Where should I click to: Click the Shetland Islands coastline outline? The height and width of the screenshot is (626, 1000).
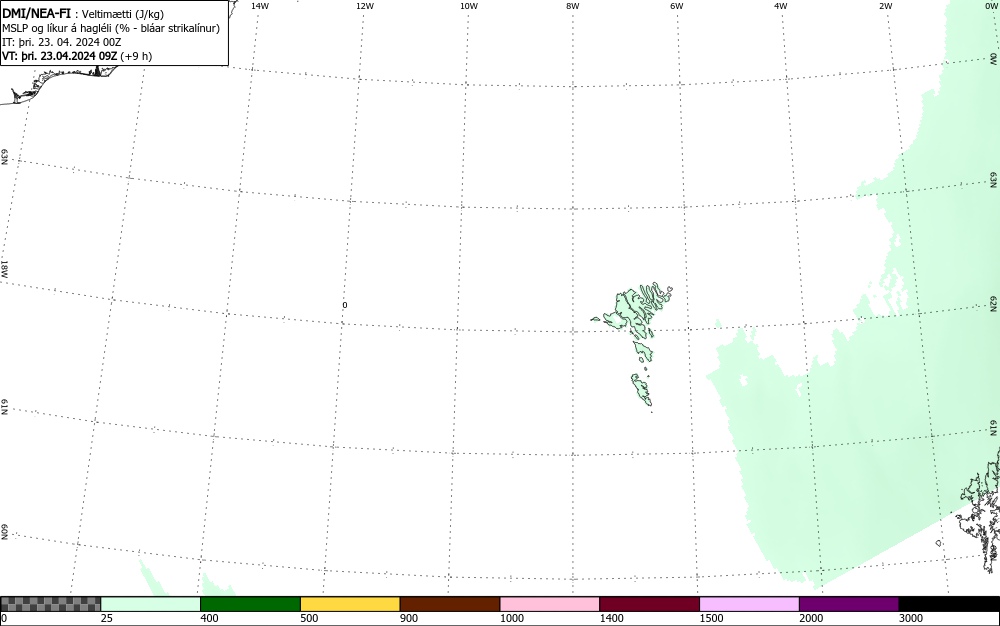(x=980, y=510)
